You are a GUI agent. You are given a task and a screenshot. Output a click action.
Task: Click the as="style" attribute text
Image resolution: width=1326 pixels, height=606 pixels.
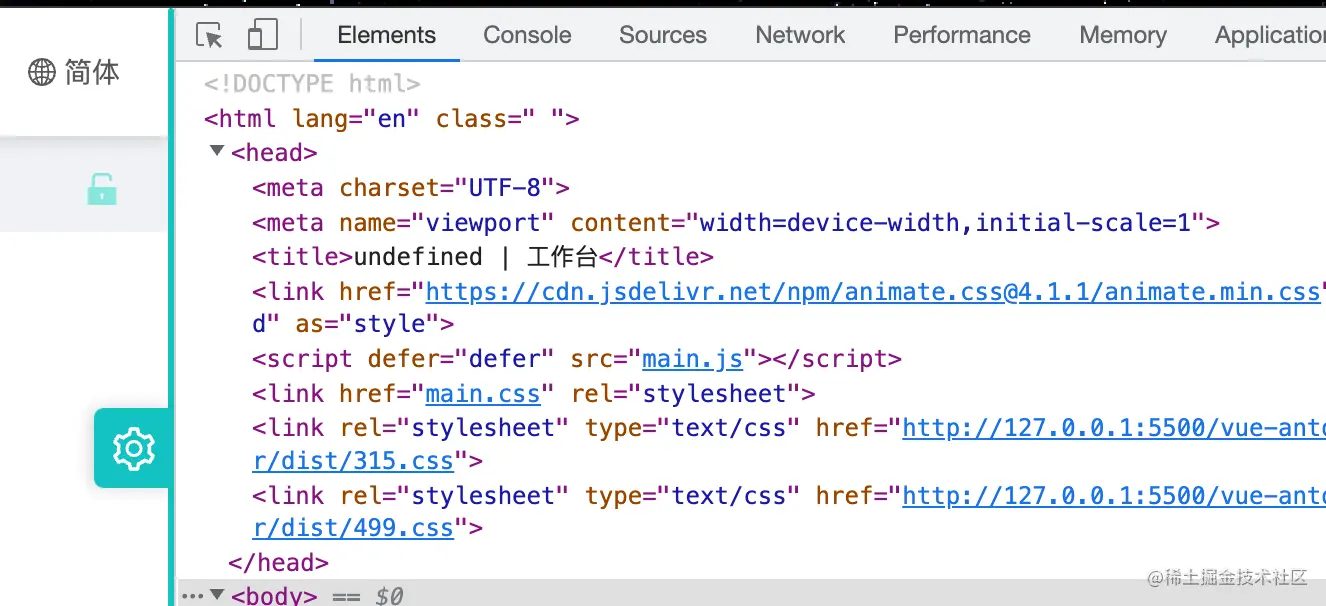(367, 325)
